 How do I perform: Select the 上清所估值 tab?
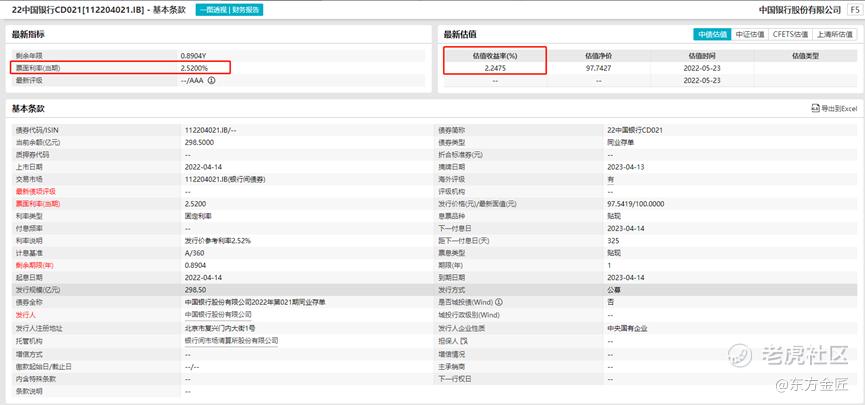point(834,34)
